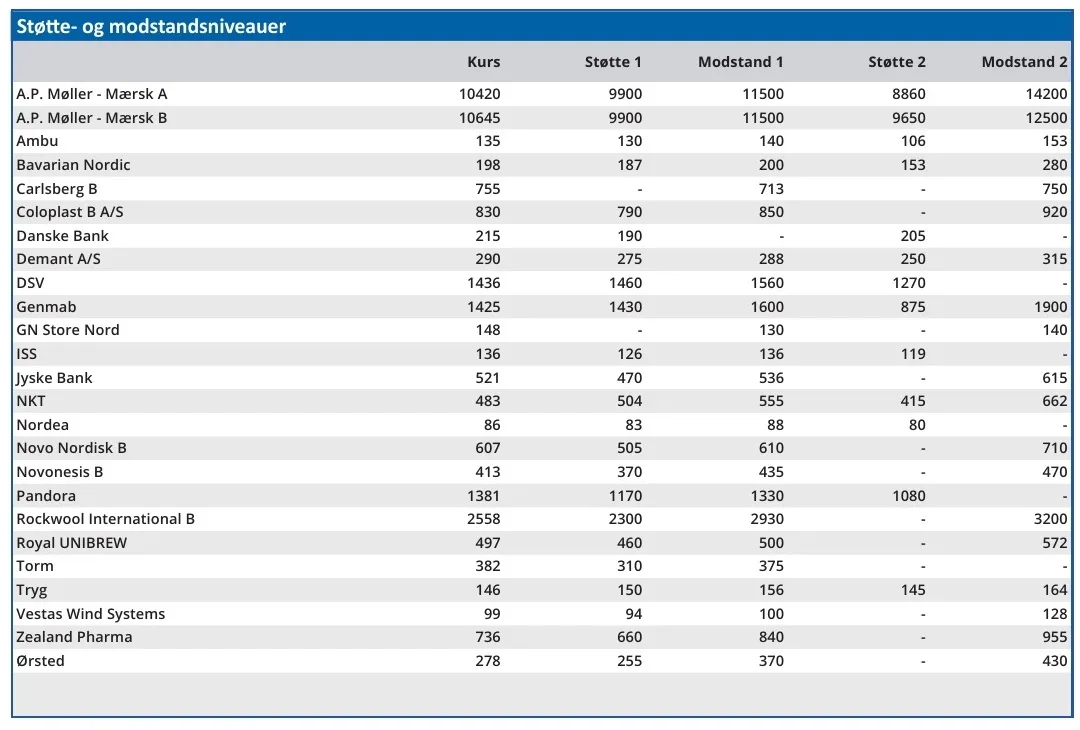Select the Vestas Wind Systems row name

coord(91,614)
